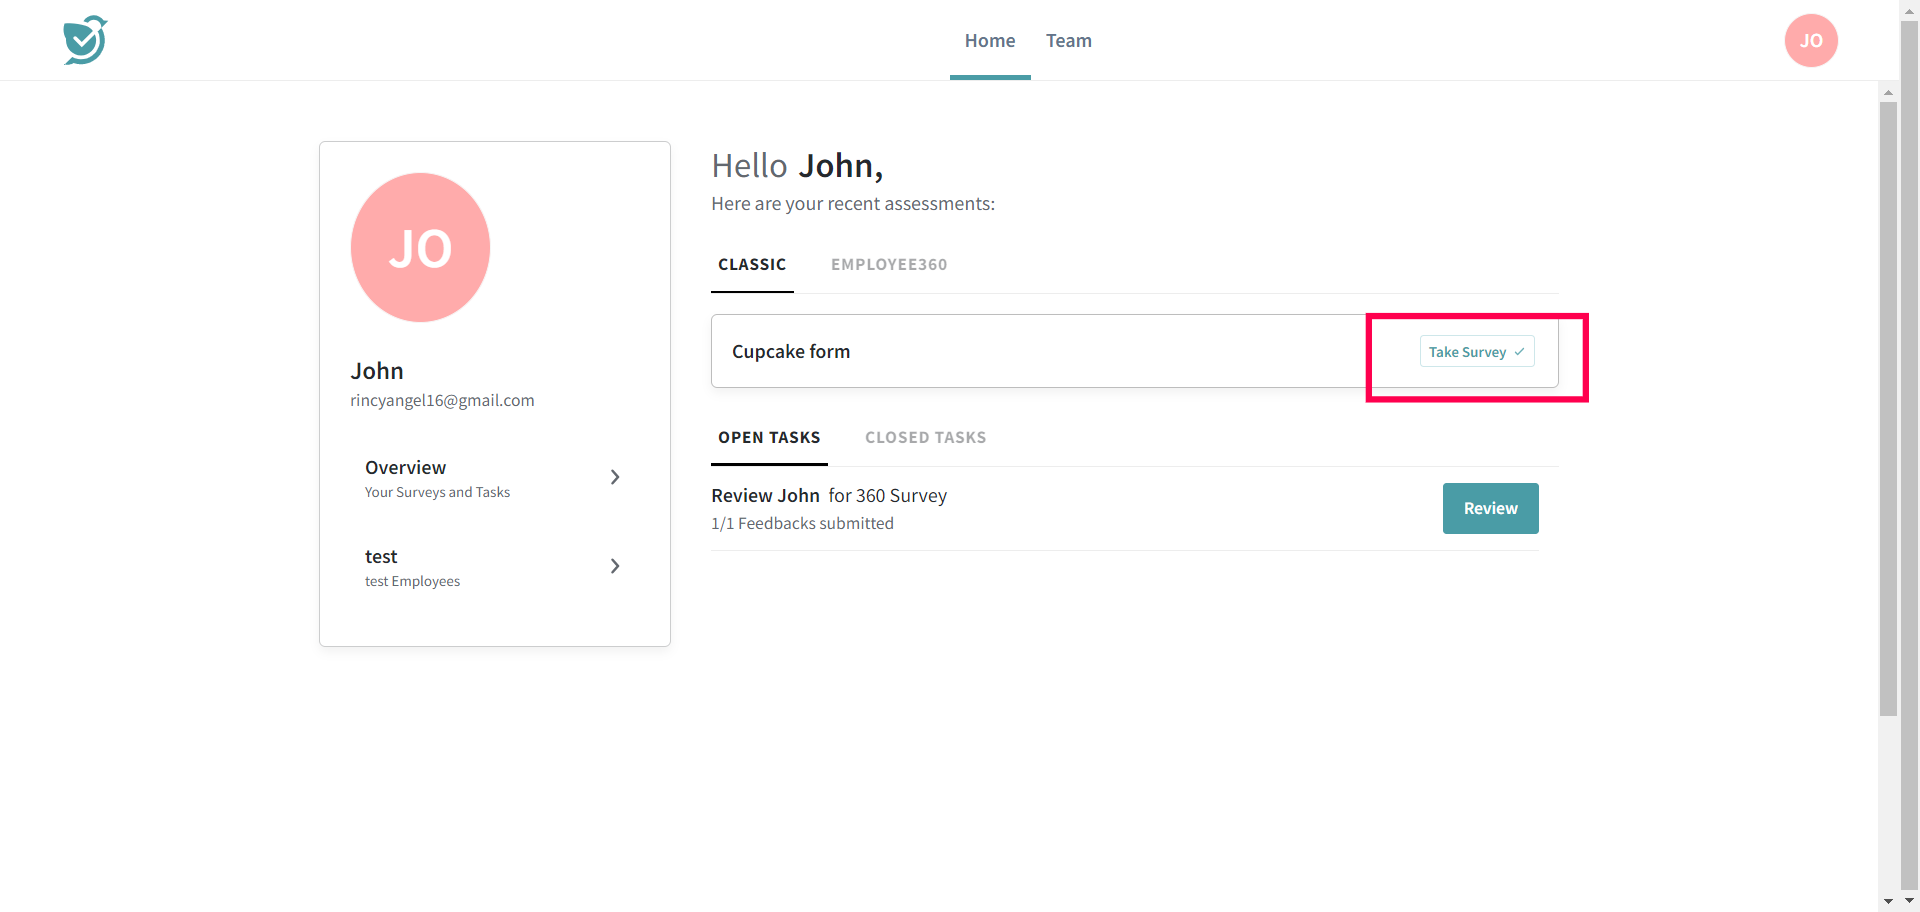This screenshot has height=912, width=1920.
Task: Click the email rincyangel16@gmail.com
Action: click(x=442, y=401)
